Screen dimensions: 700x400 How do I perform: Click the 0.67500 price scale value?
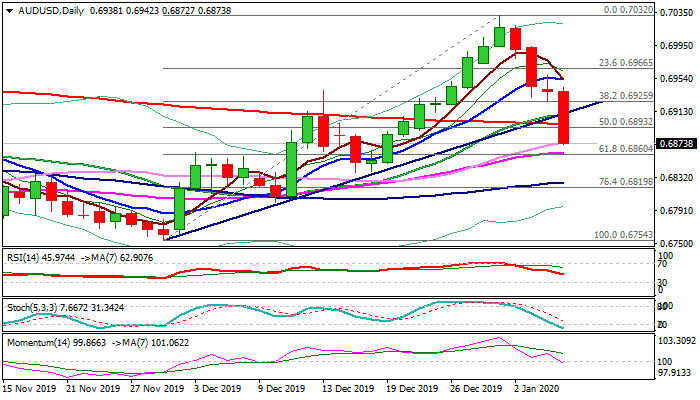point(676,244)
